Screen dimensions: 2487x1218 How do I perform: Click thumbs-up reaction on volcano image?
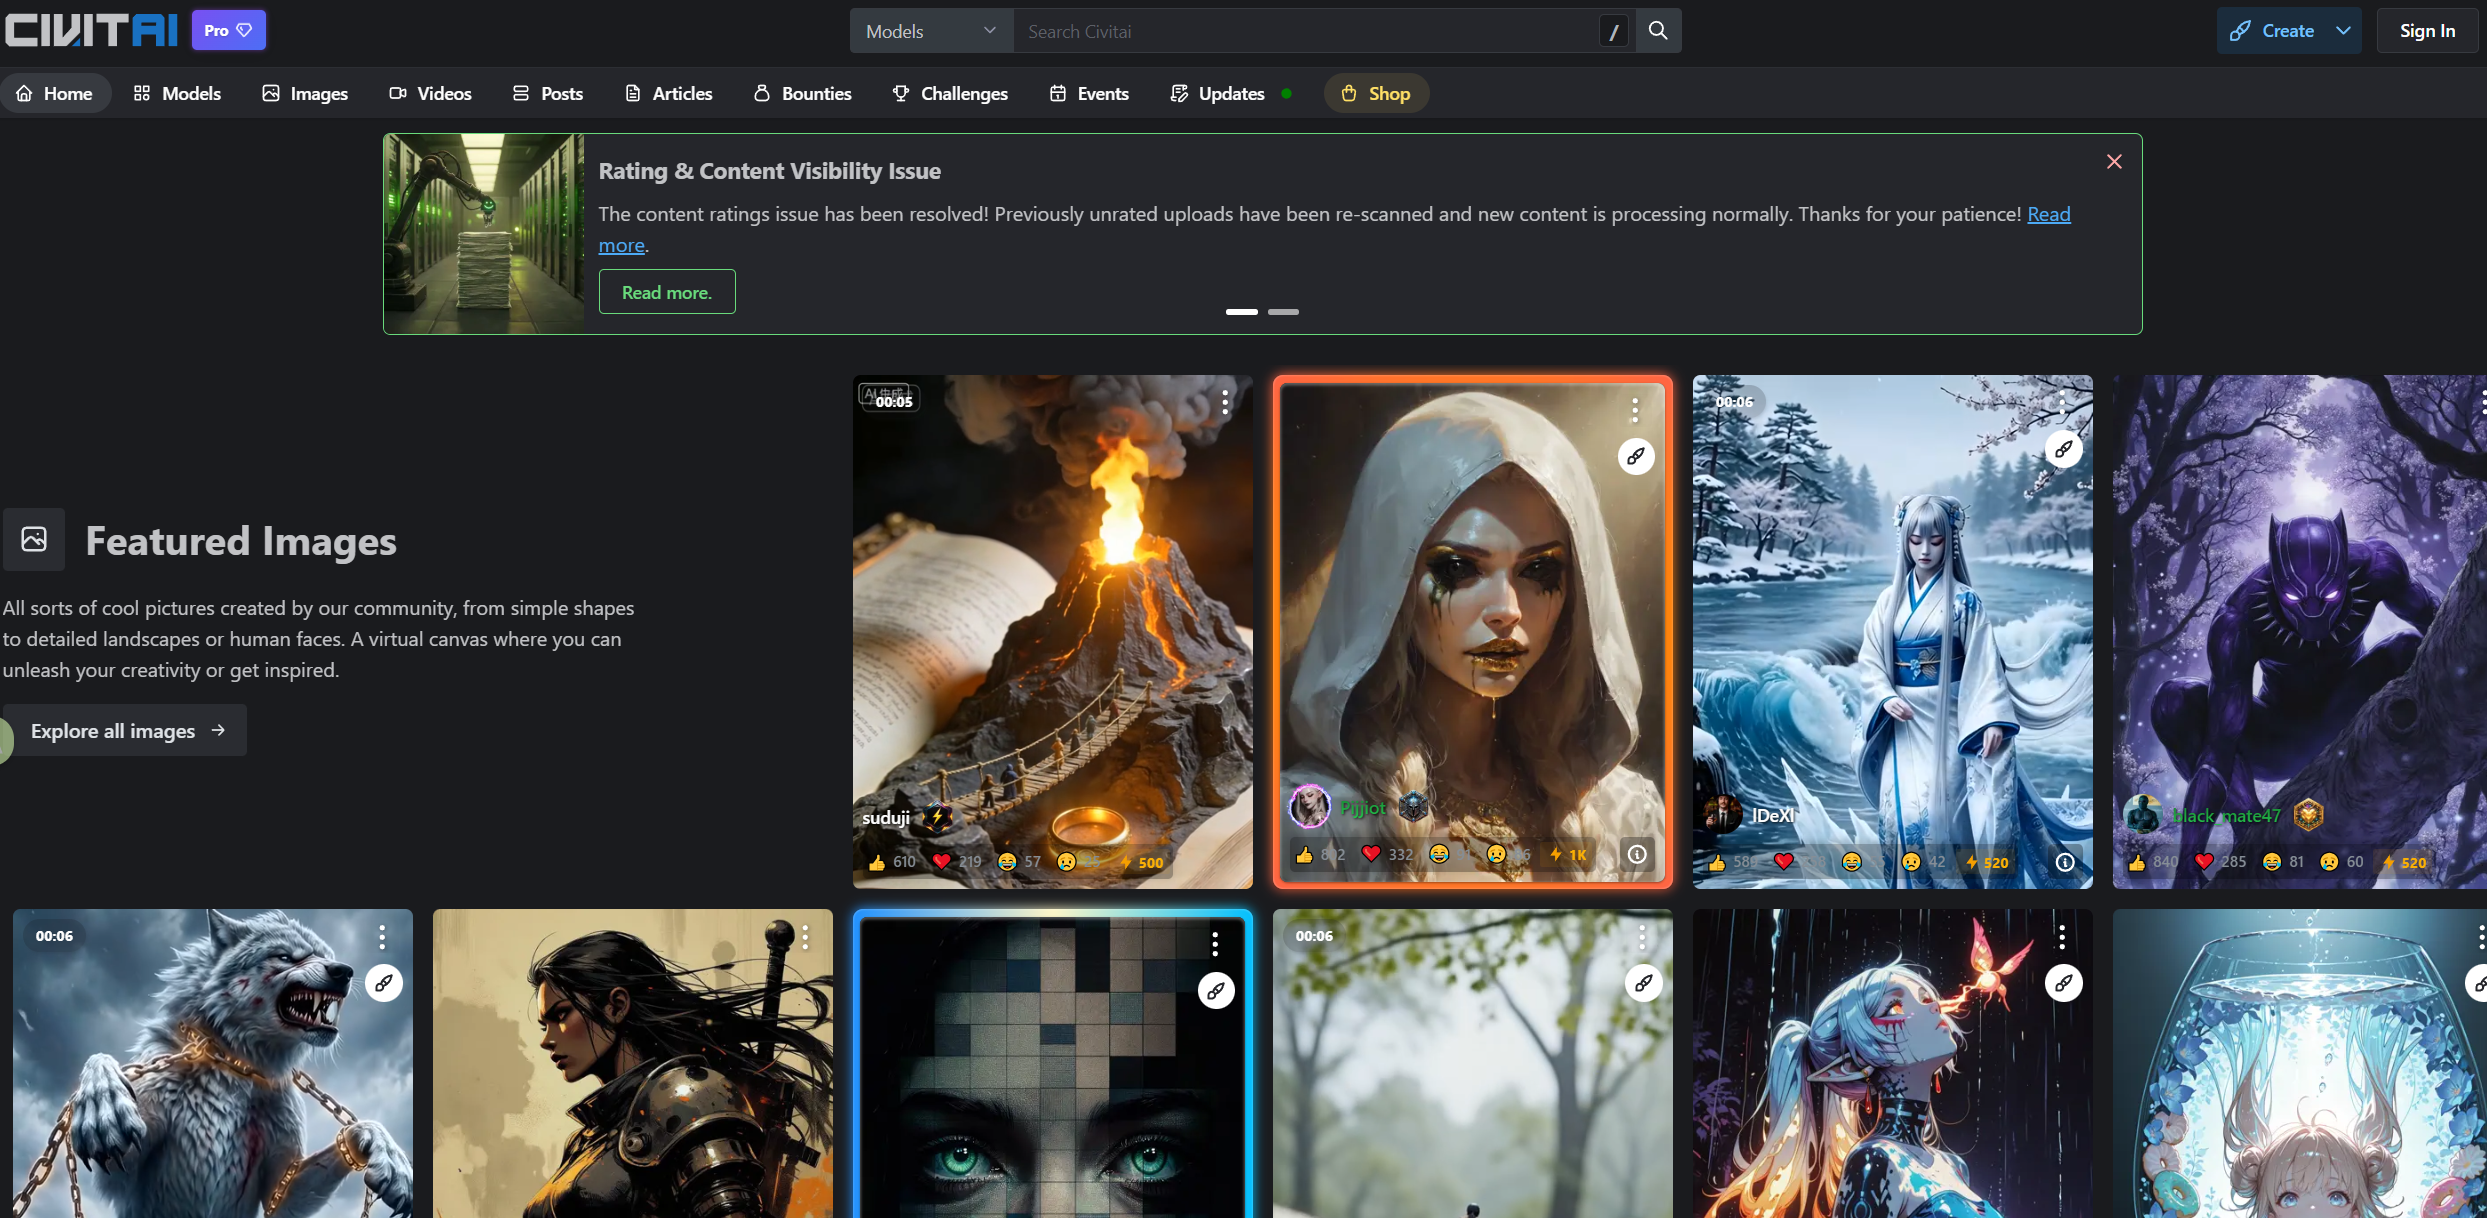pyautogui.click(x=878, y=862)
